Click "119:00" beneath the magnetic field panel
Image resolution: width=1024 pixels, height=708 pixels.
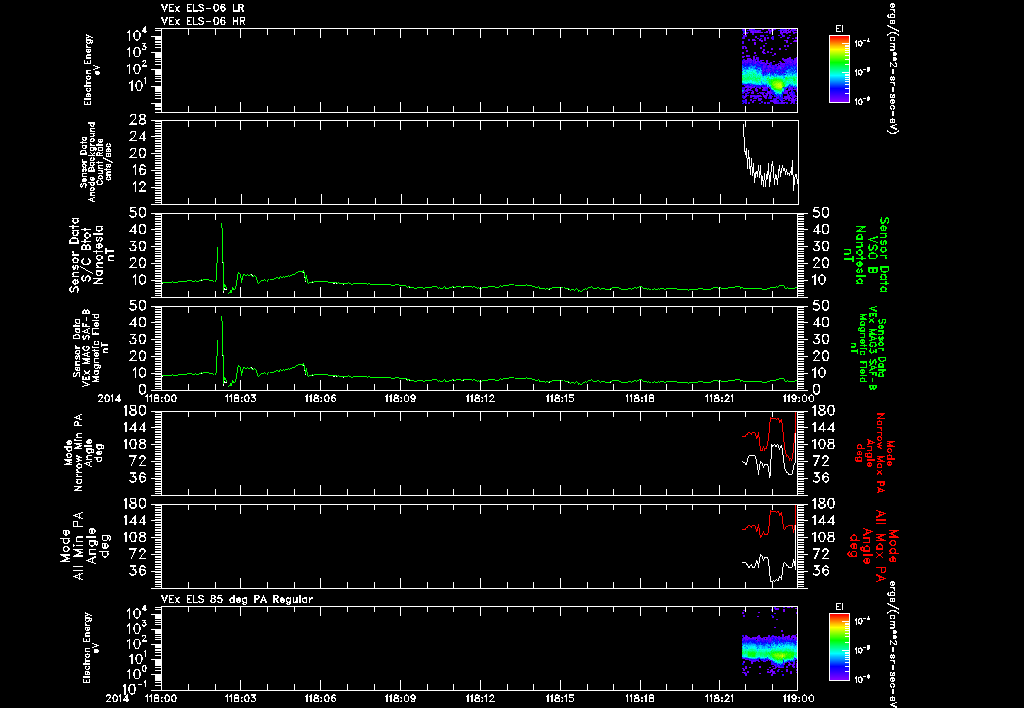click(x=799, y=398)
